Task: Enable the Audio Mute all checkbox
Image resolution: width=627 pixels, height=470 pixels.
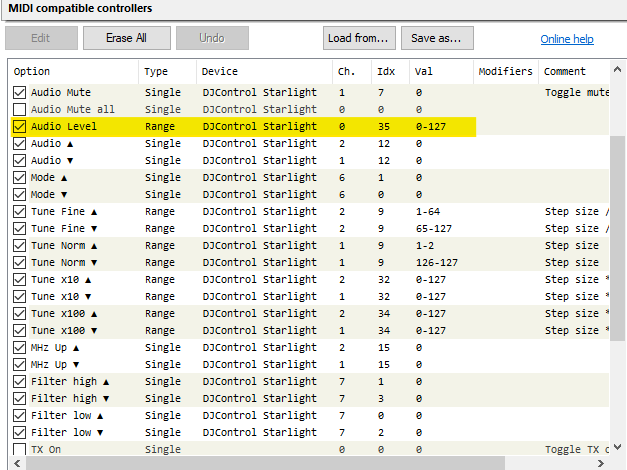Action: point(20,109)
